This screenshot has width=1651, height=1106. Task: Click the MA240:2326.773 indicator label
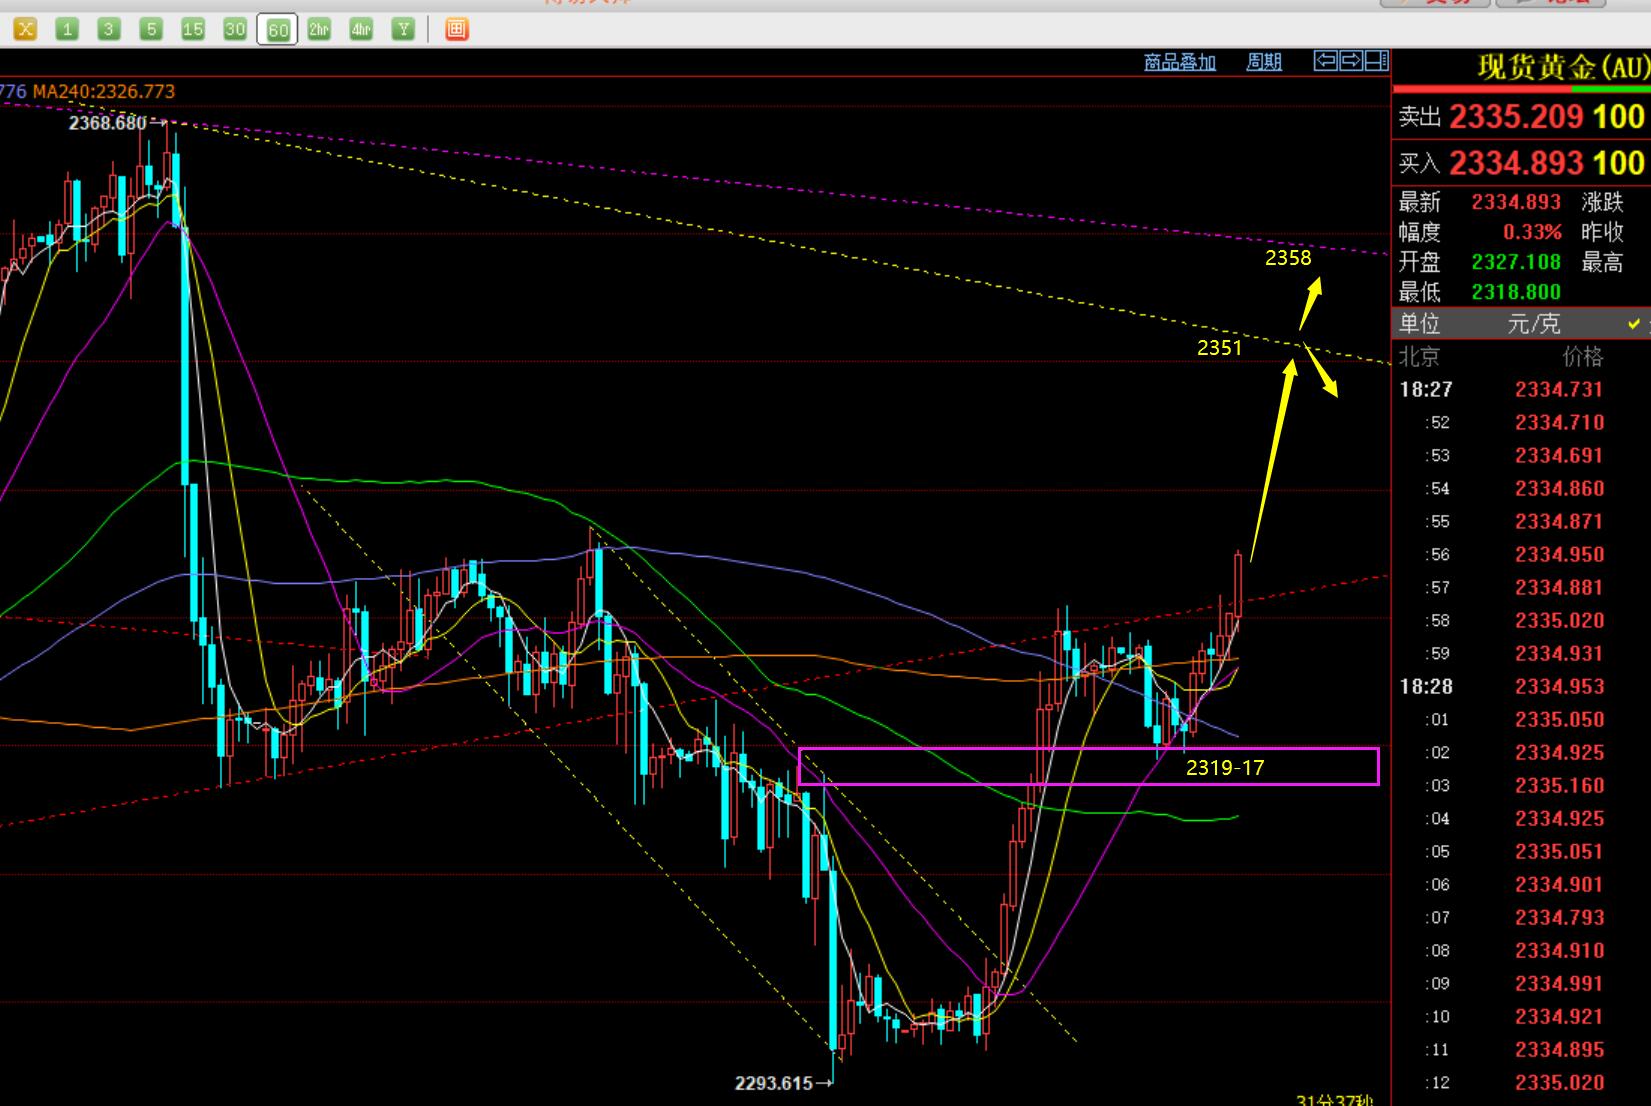(x=103, y=91)
